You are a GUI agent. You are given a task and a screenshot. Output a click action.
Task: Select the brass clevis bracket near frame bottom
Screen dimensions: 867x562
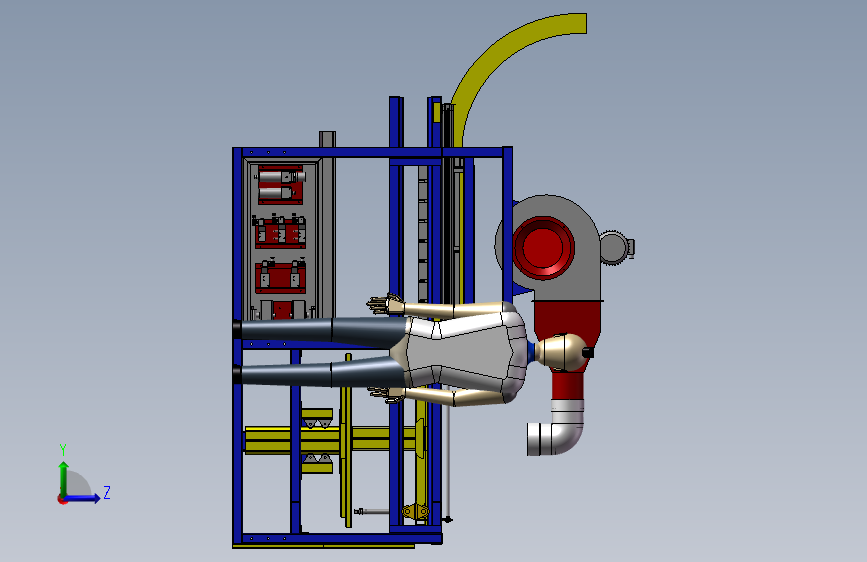415,512
